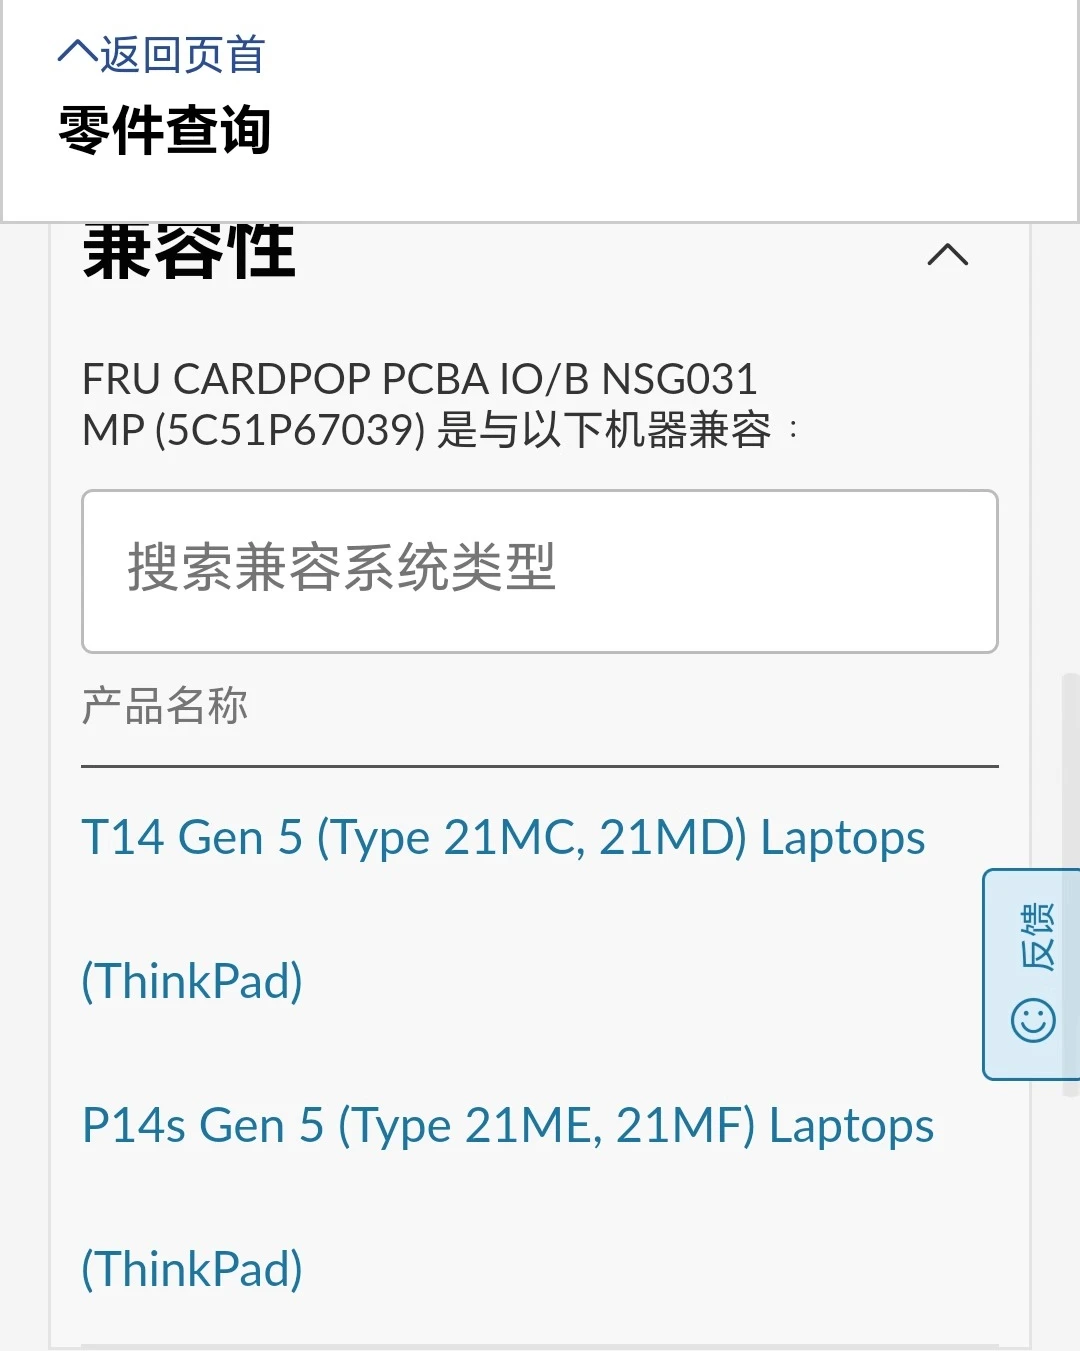This screenshot has width=1080, height=1351.
Task: Click the smiley face feedback icon
Action: click(1033, 1021)
